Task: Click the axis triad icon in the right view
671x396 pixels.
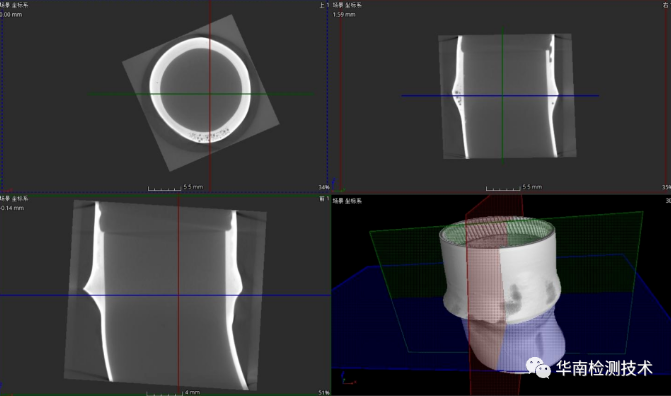Action: click(x=337, y=186)
